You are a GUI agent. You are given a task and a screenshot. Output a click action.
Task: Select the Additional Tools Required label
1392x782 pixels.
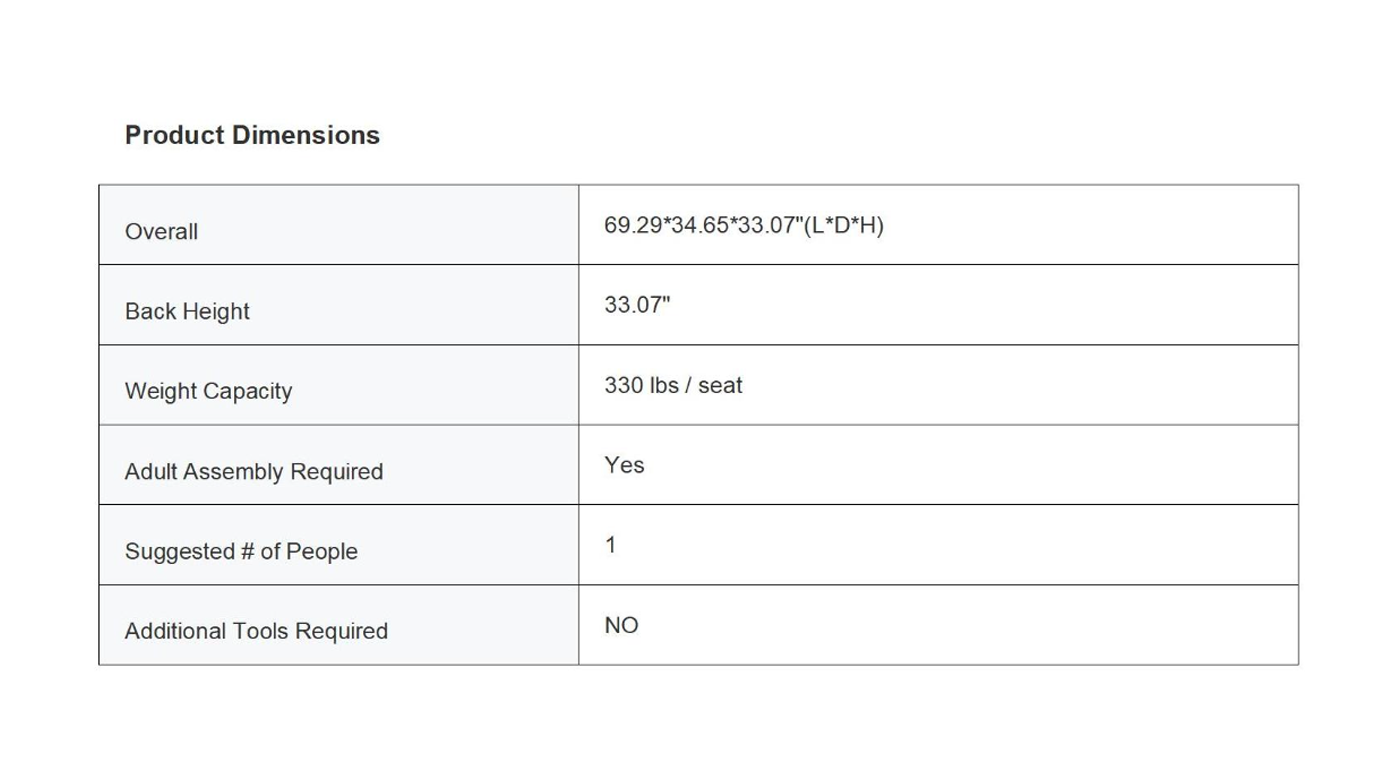pyautogui.click(x=256, y=631)
